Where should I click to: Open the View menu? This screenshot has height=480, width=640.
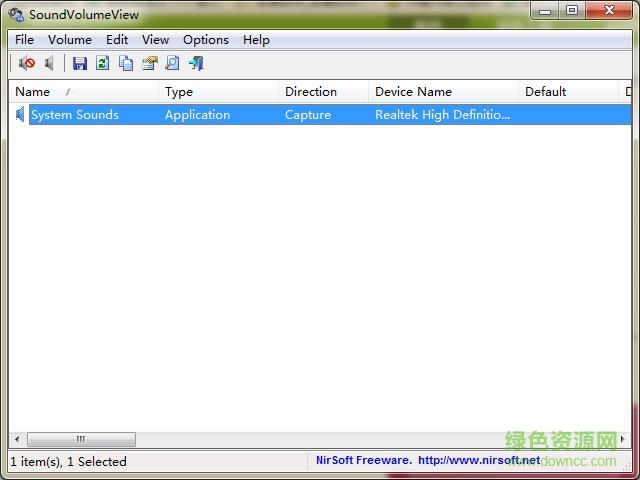(x=156, y=40)
